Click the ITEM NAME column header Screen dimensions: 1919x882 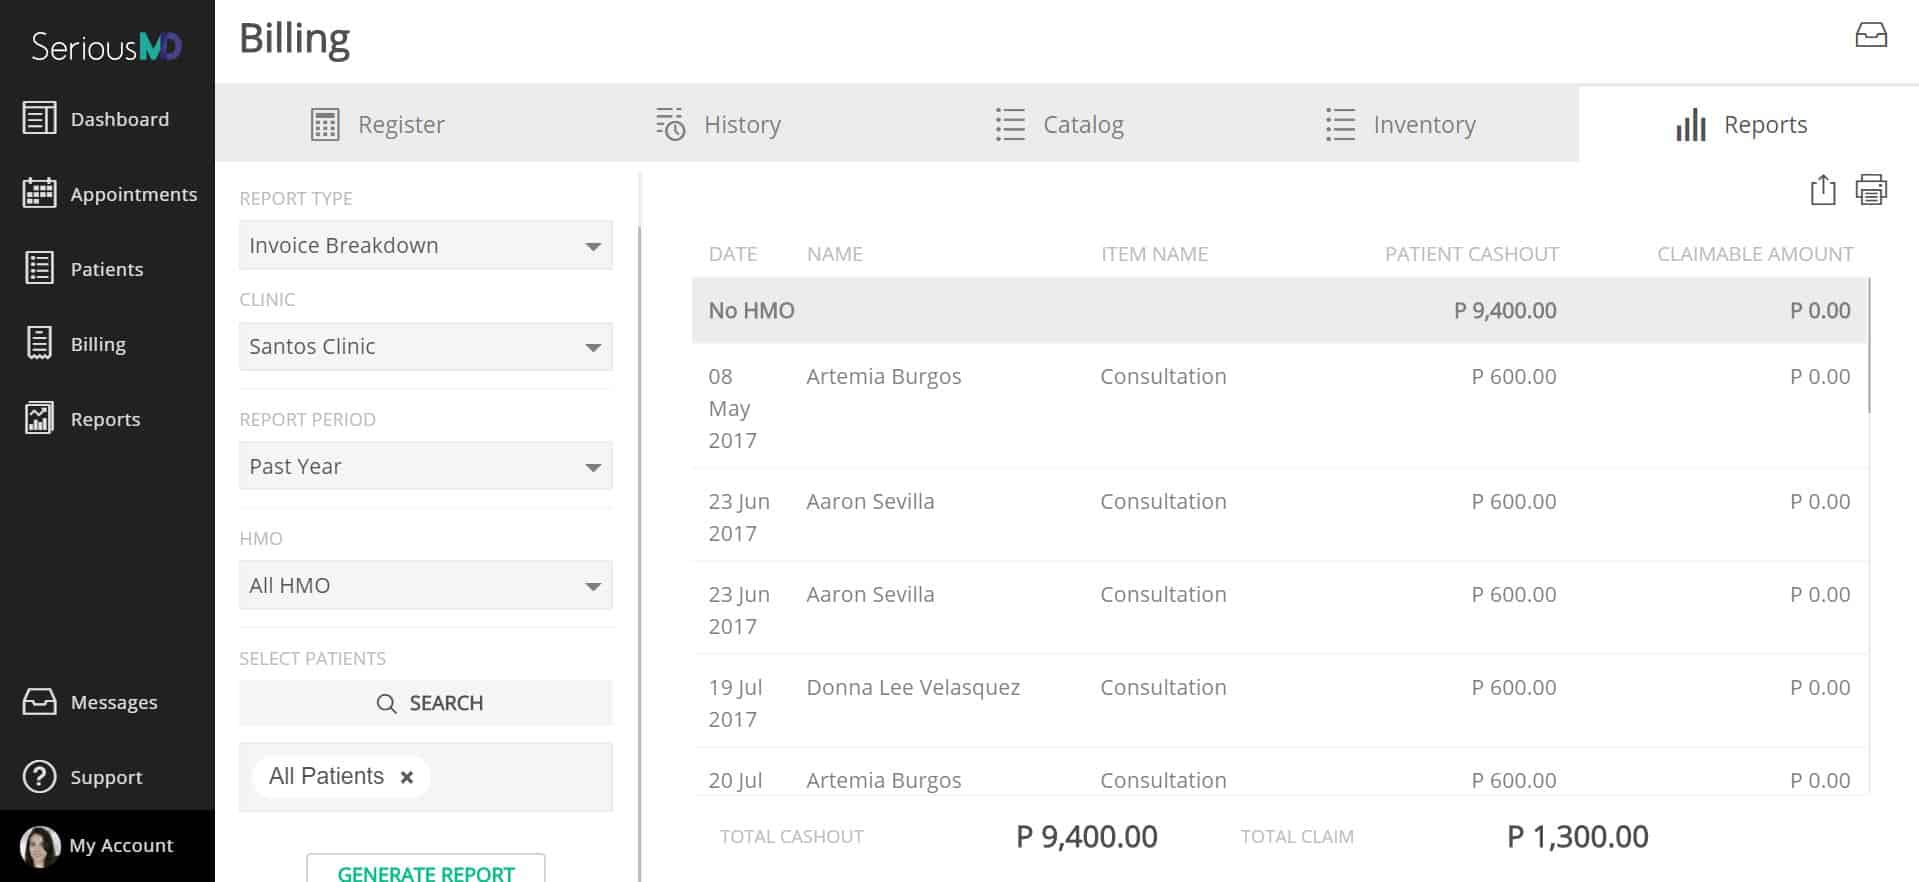tap(1154, 254)
